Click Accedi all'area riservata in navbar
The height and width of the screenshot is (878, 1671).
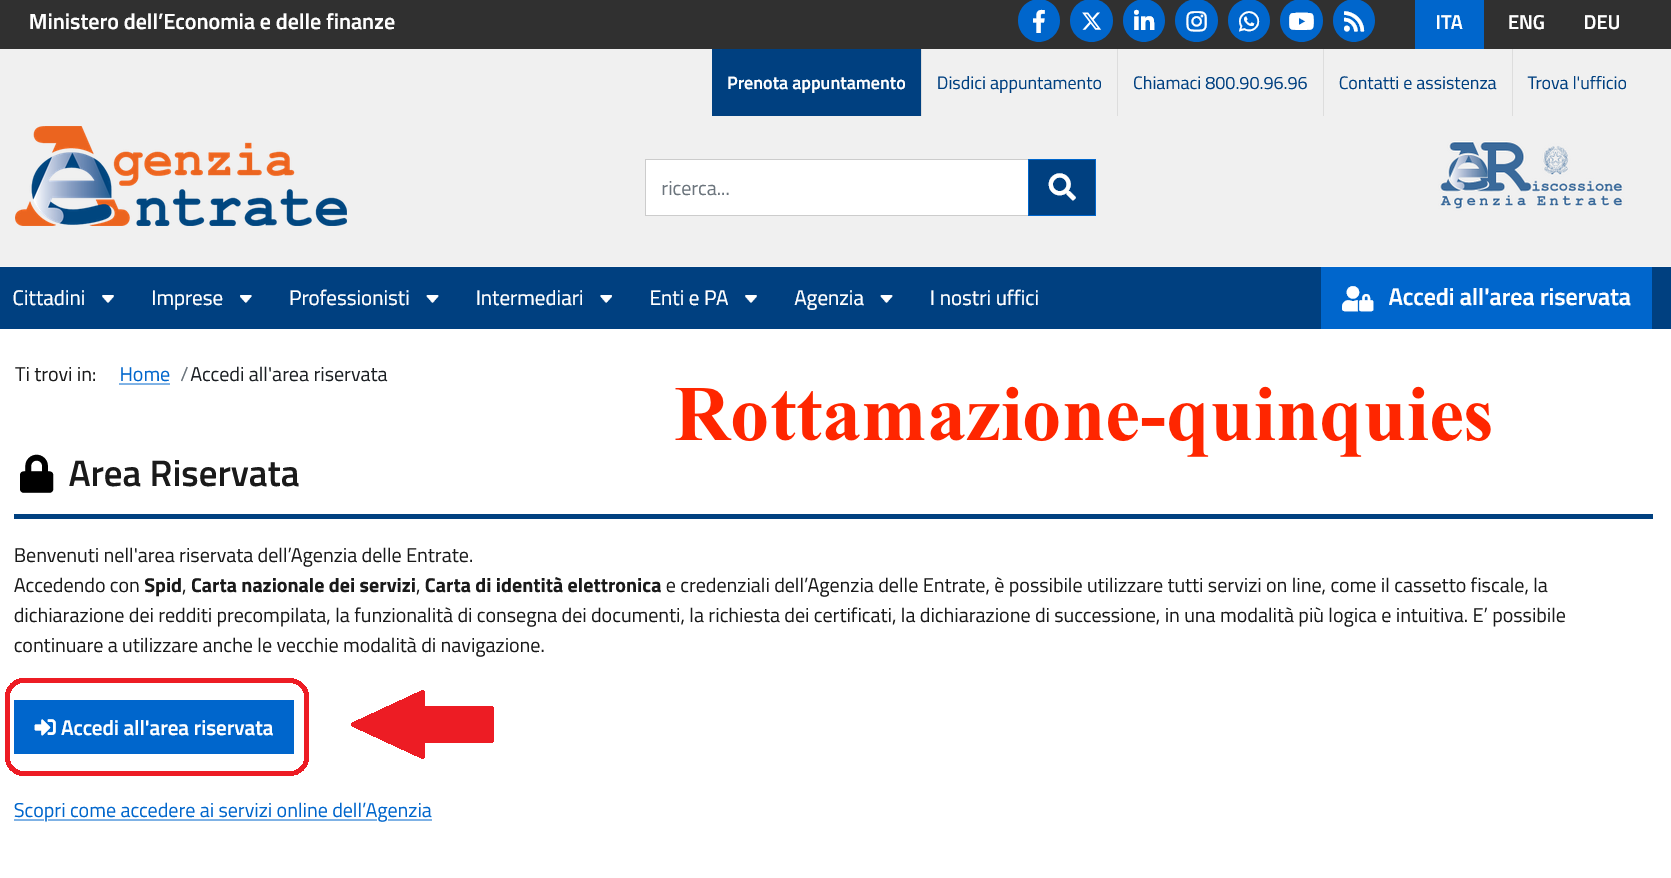click(1486, 298)
